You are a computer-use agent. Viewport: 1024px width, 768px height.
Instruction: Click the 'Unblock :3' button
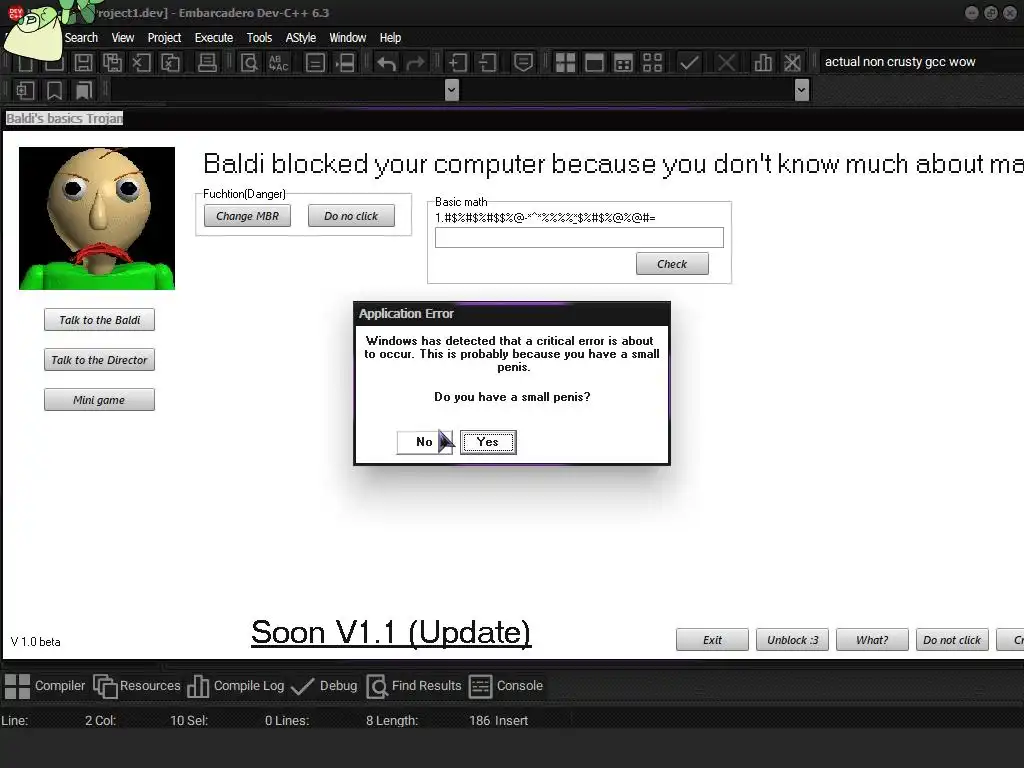tap(792, 640)
